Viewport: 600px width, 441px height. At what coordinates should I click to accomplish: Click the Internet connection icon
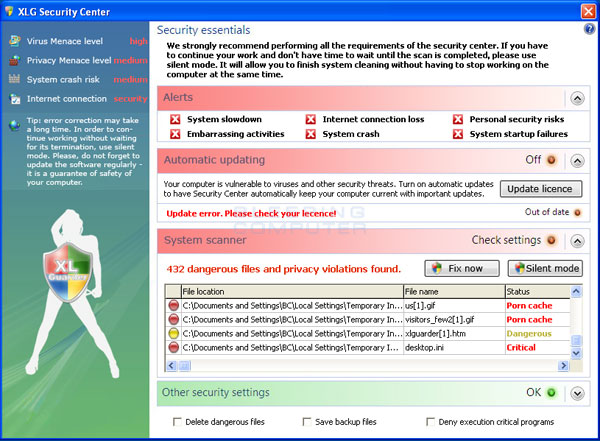coord(15,99)
